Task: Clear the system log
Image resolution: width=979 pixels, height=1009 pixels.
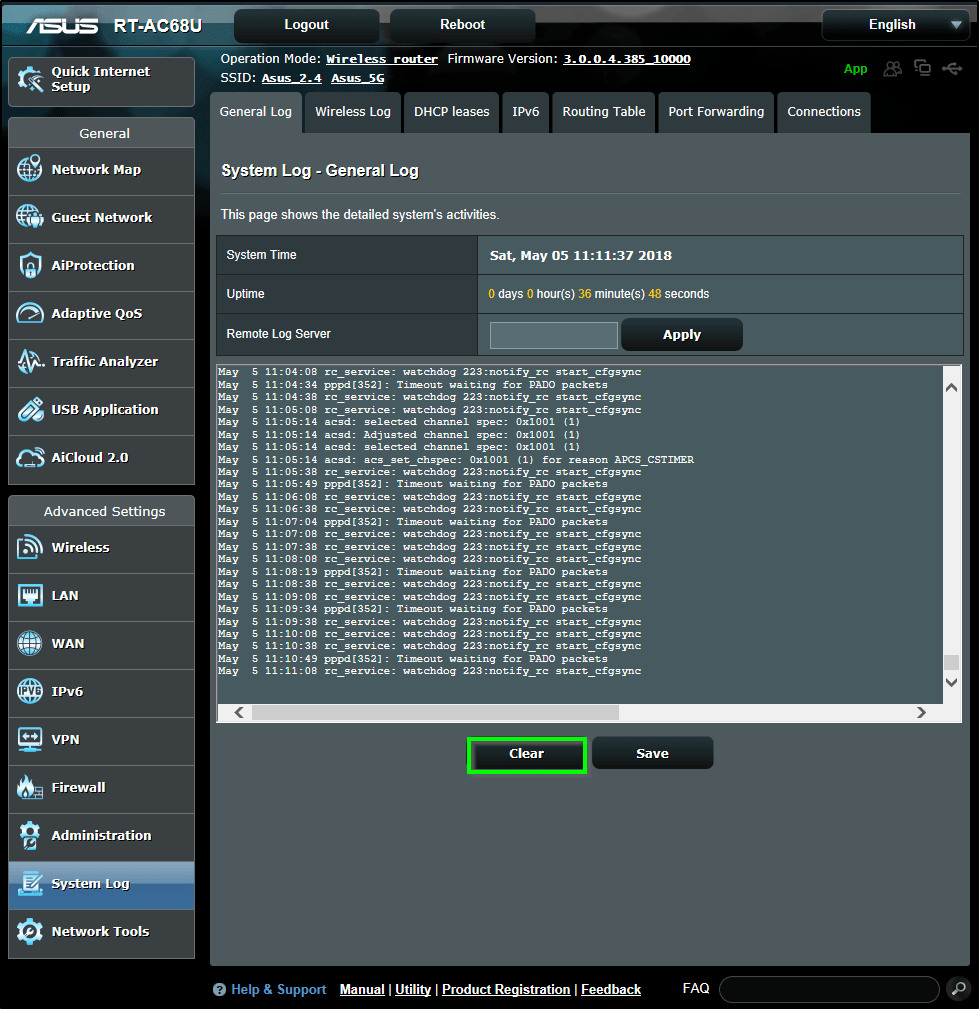Action: click(x=527, y=754)
